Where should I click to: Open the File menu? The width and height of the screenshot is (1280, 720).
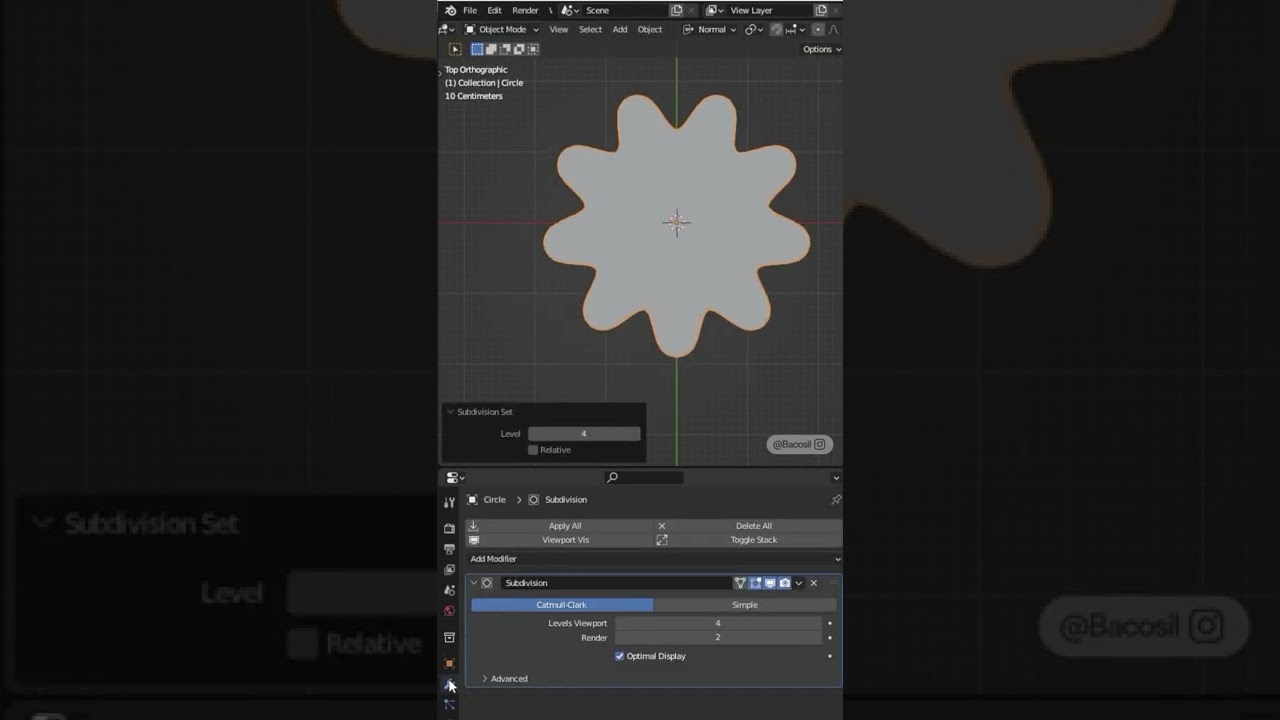(470, 10)
